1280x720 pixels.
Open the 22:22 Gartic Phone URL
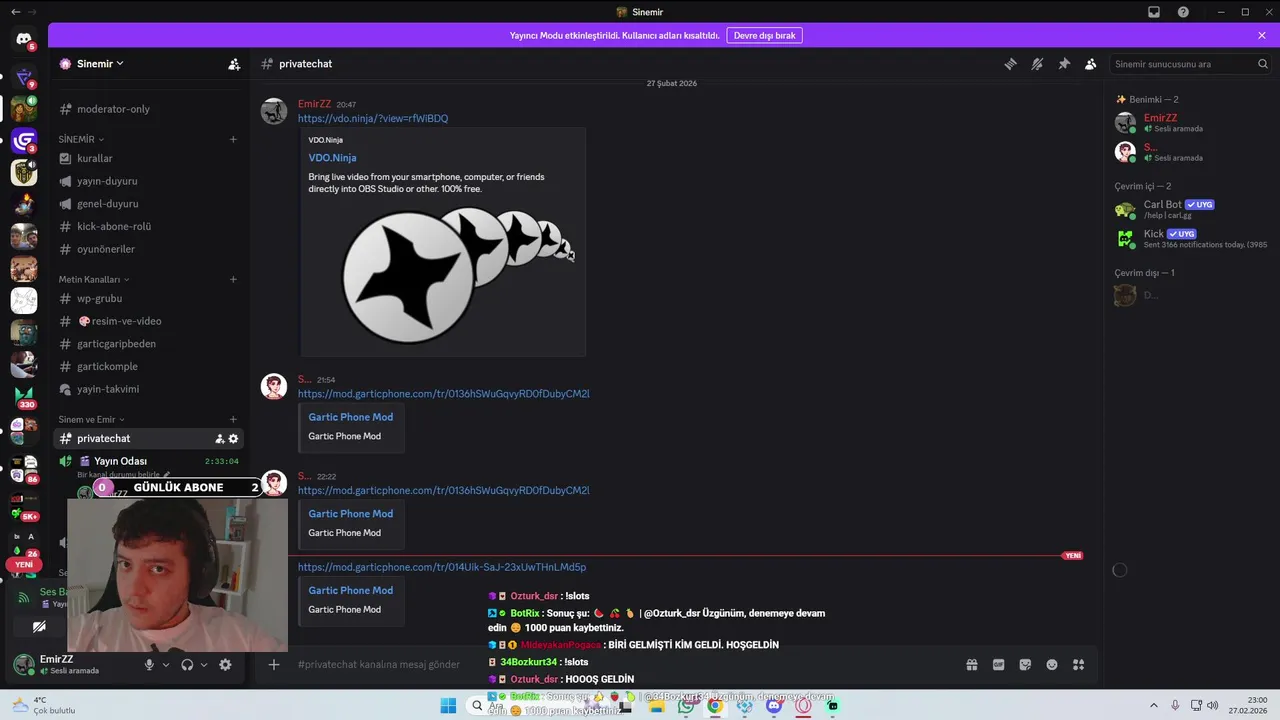[x=443, y=491]
